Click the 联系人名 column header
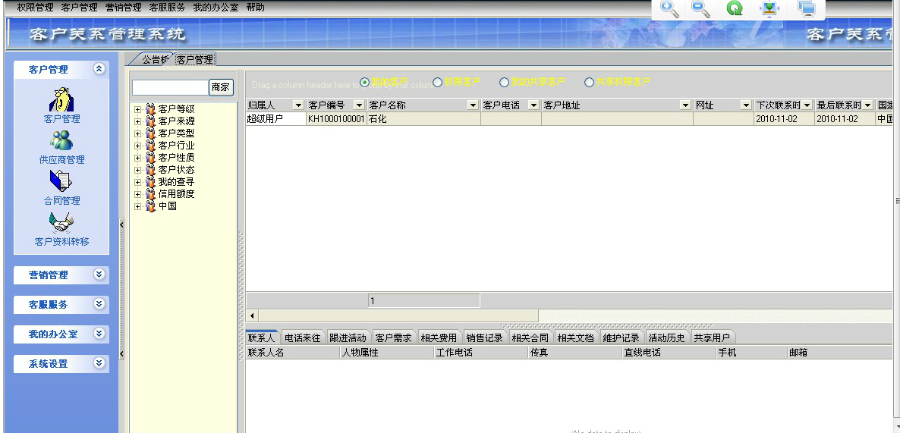 (x=293, y=353)
